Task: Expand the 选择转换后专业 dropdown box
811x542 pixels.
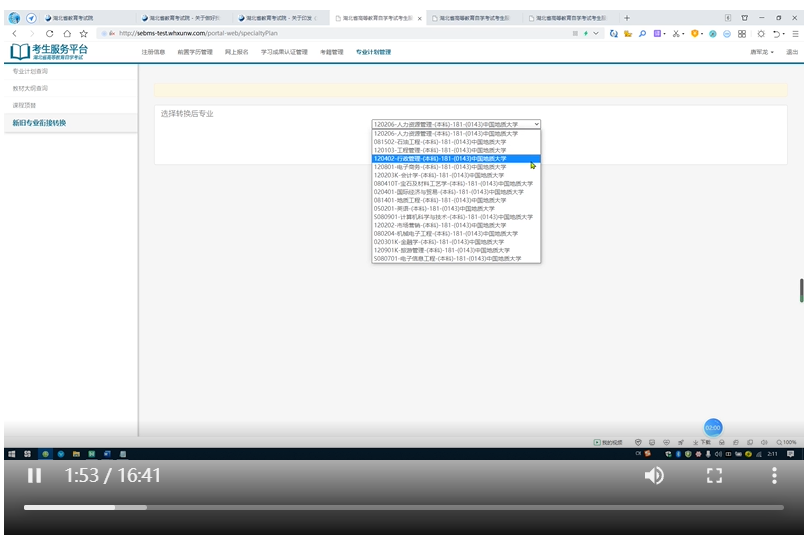Action: (456, 124)
